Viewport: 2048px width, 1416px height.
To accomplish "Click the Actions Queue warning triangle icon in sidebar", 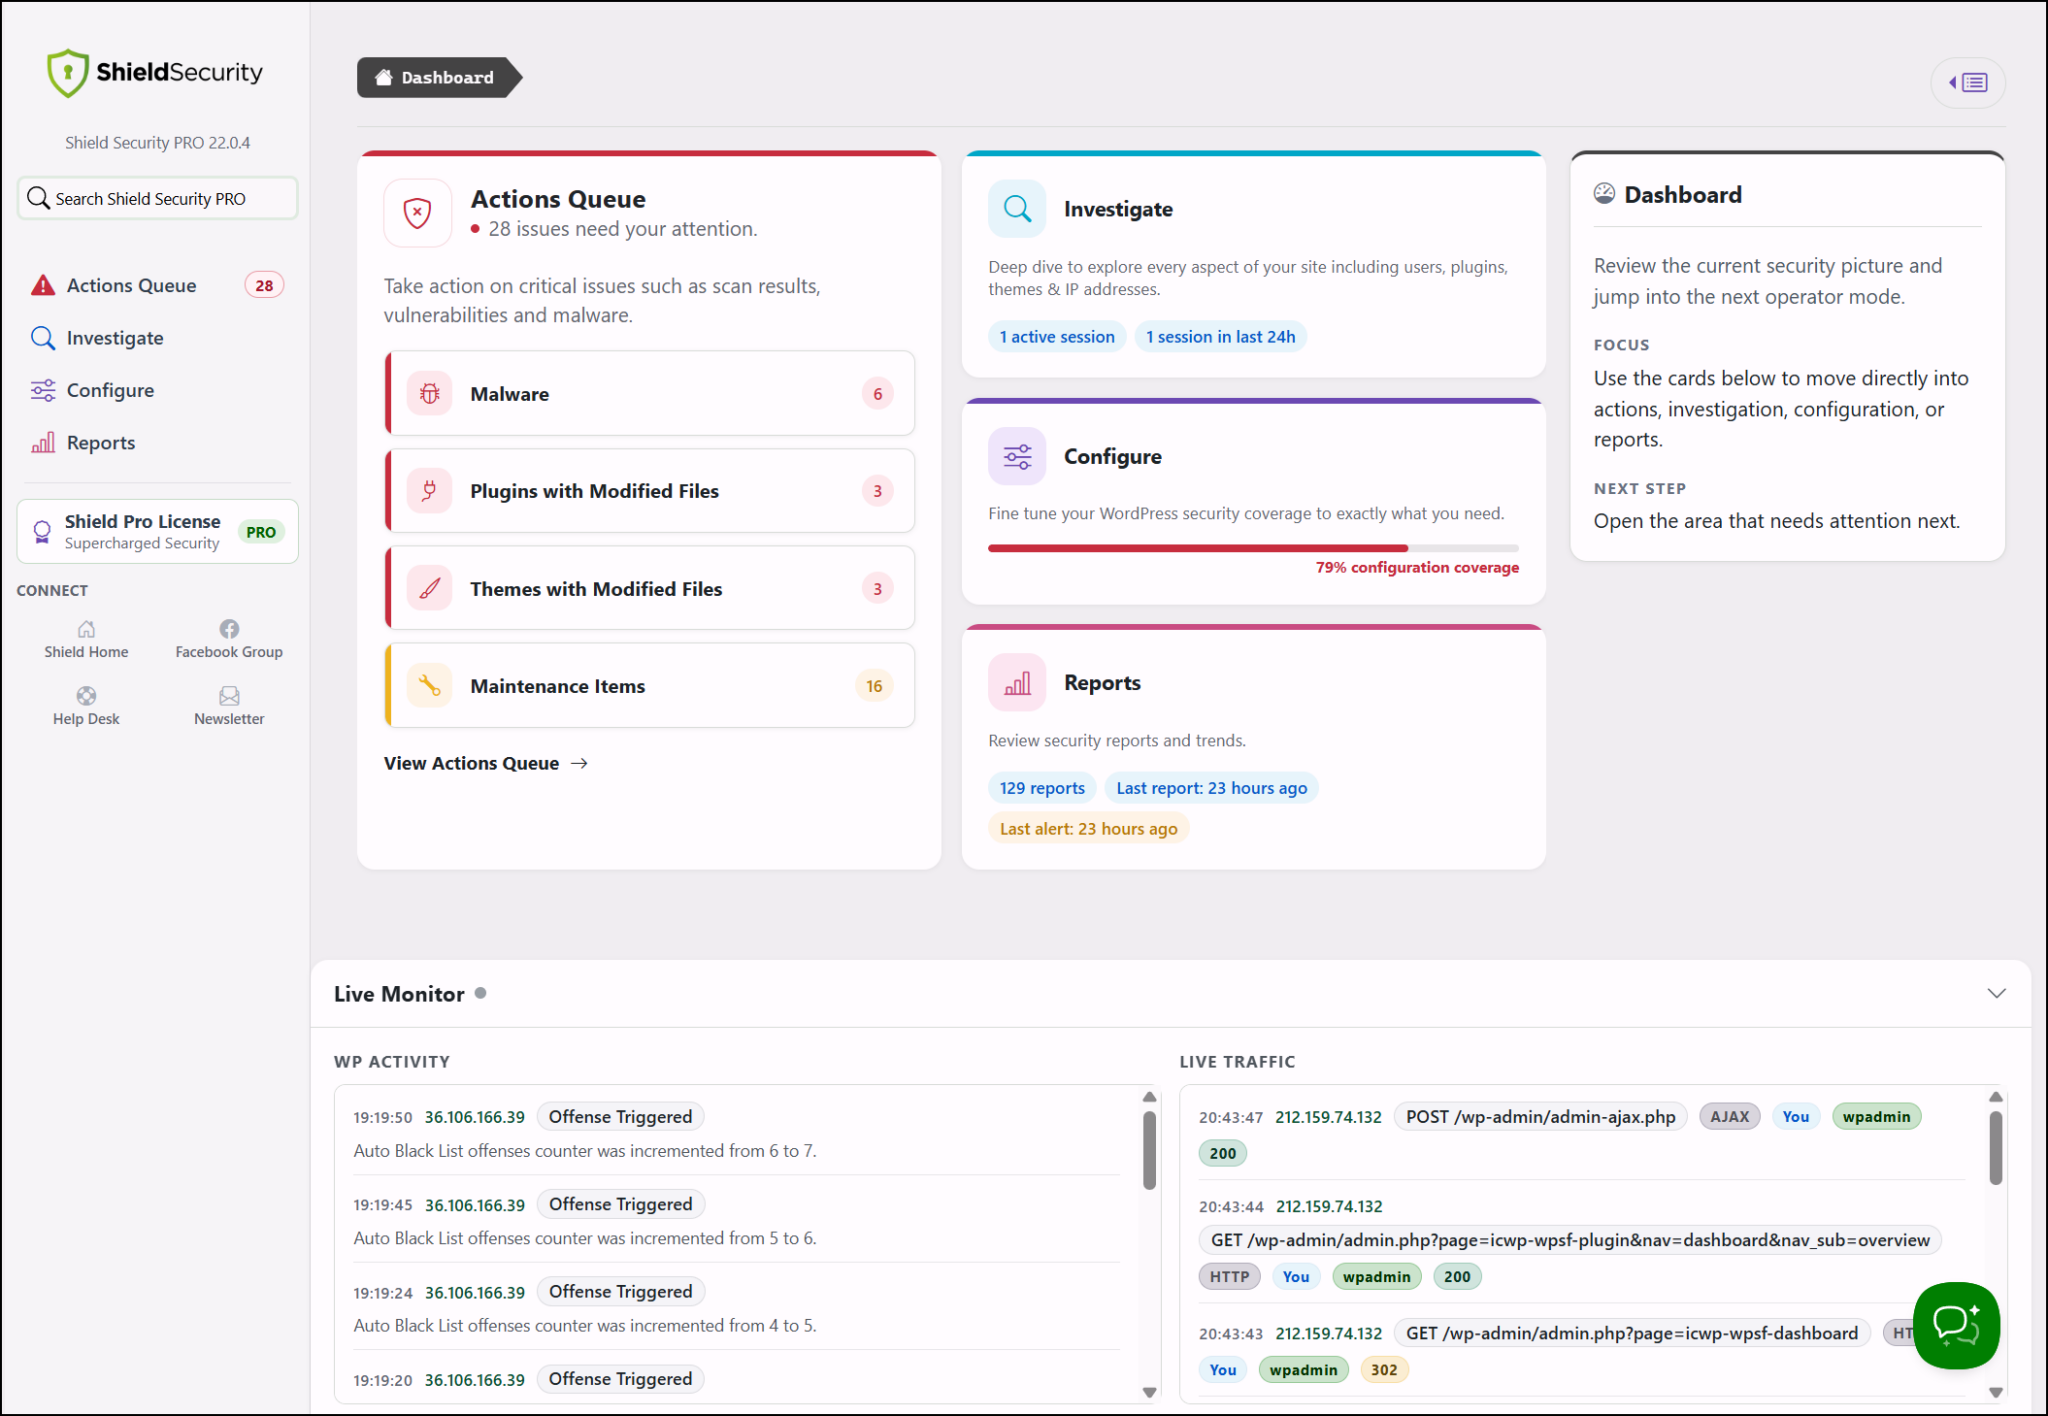I will 43,285.
